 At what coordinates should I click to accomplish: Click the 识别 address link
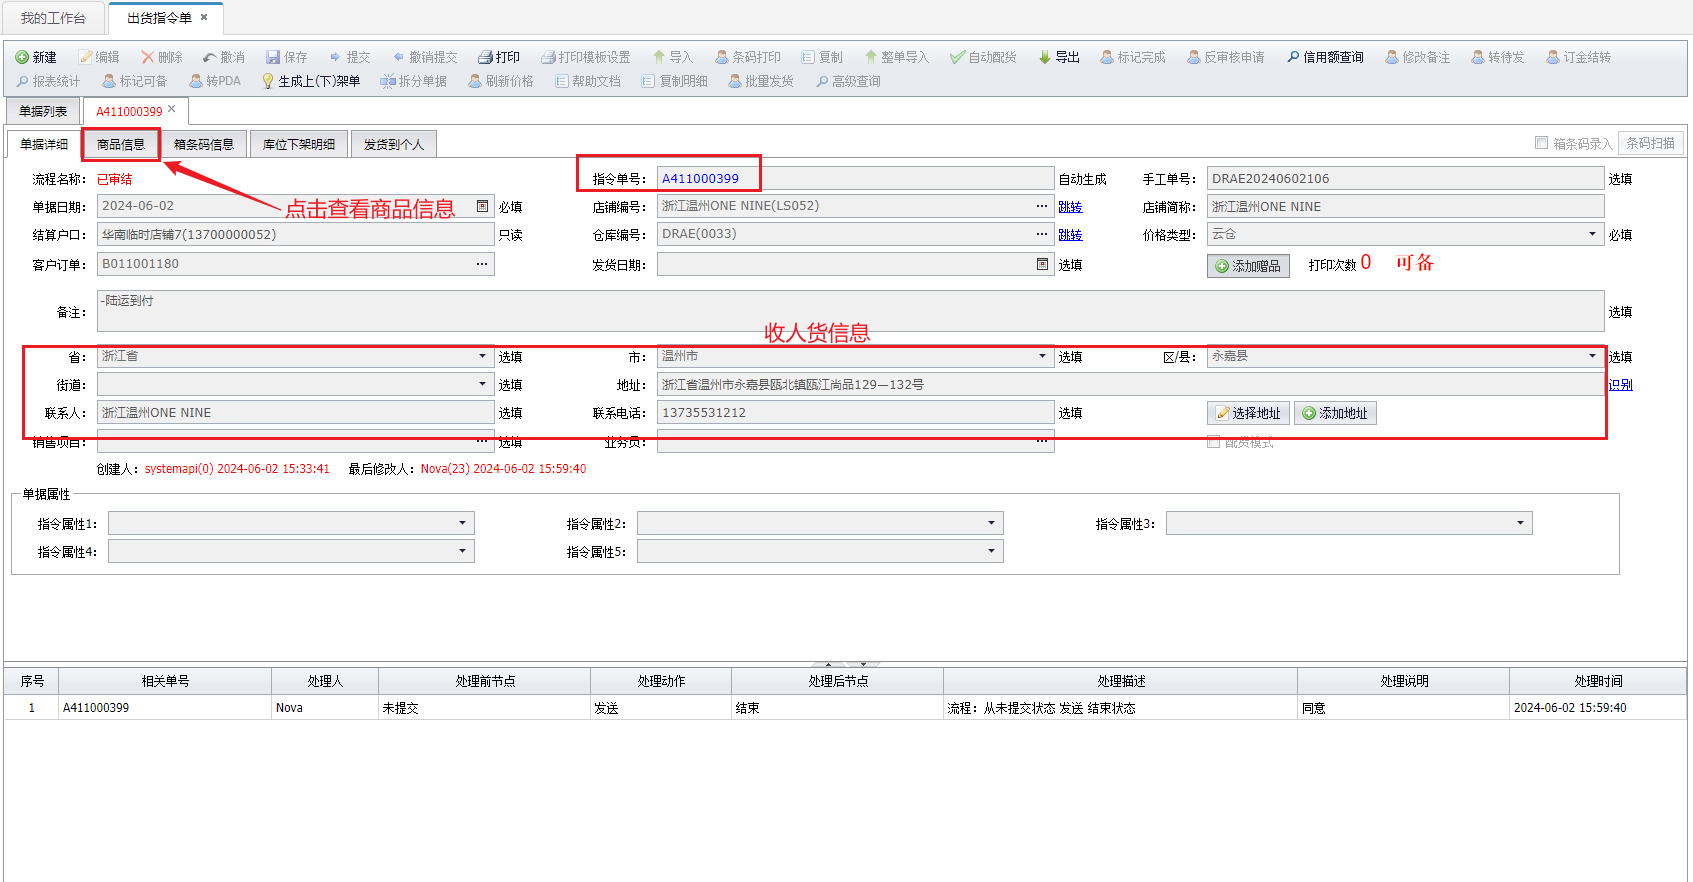pyautogui.click(x=1620, y=385)
